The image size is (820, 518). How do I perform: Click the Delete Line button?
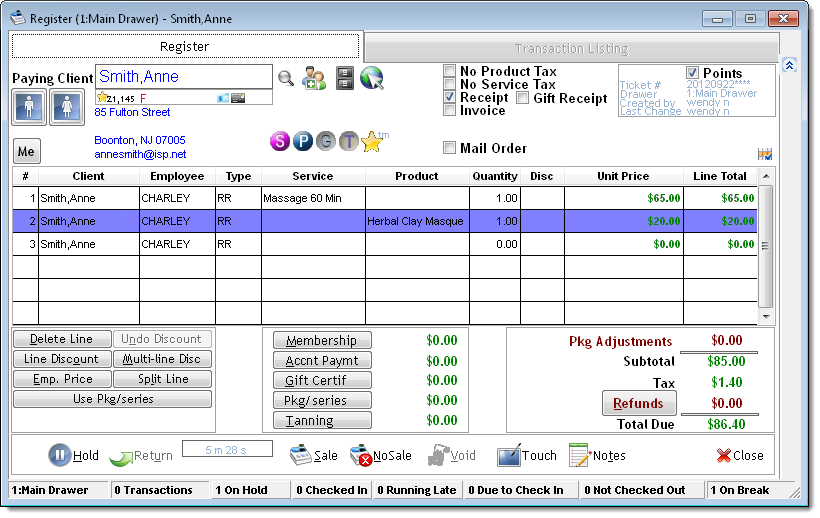pos(61,340)
